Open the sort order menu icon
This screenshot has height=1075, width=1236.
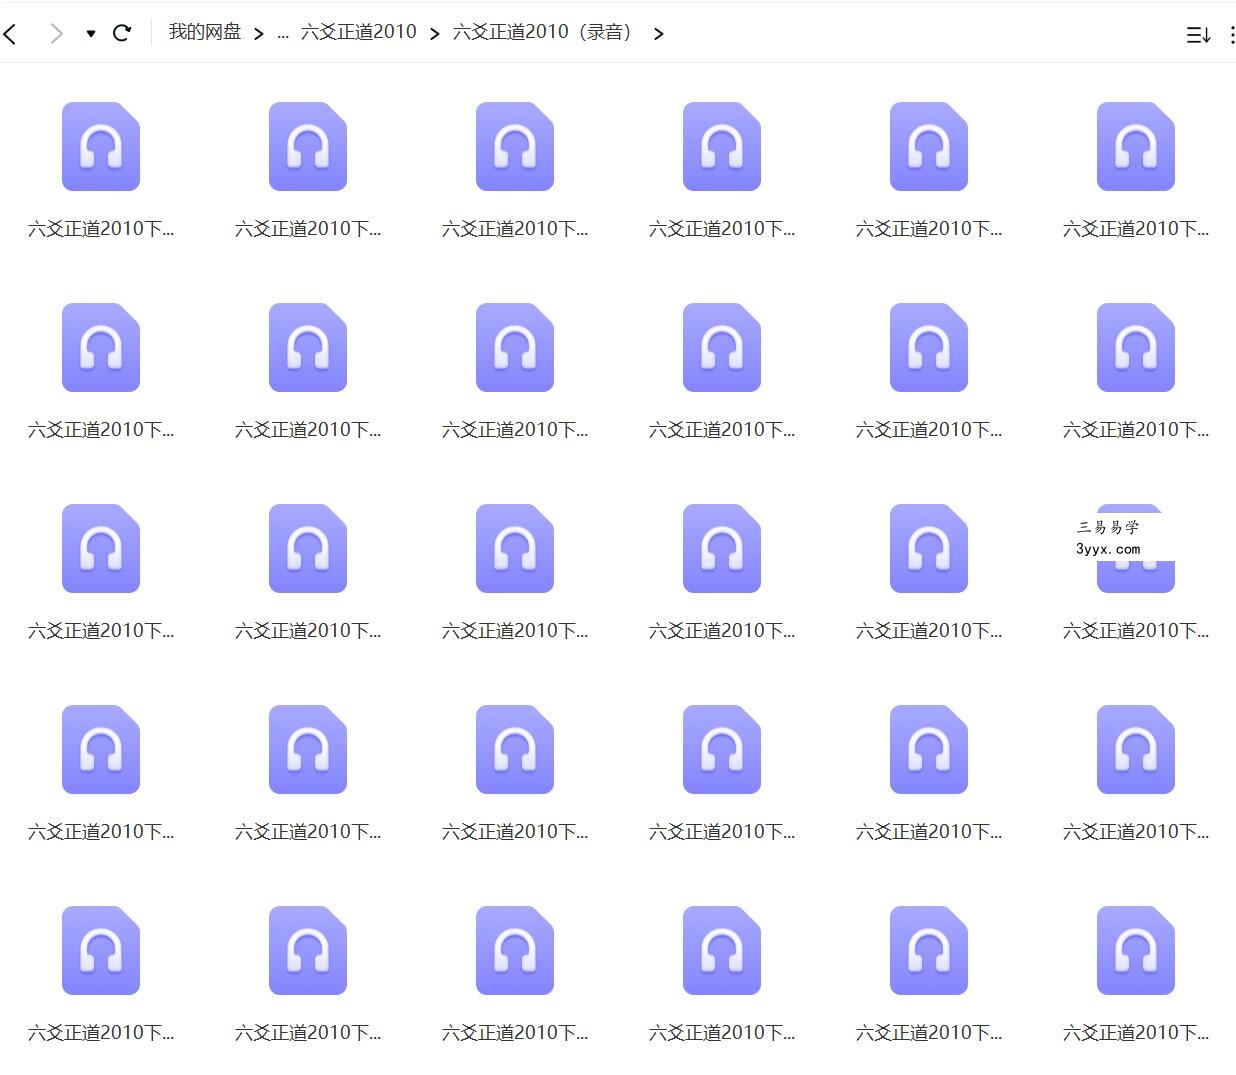tap(1198, 35)
